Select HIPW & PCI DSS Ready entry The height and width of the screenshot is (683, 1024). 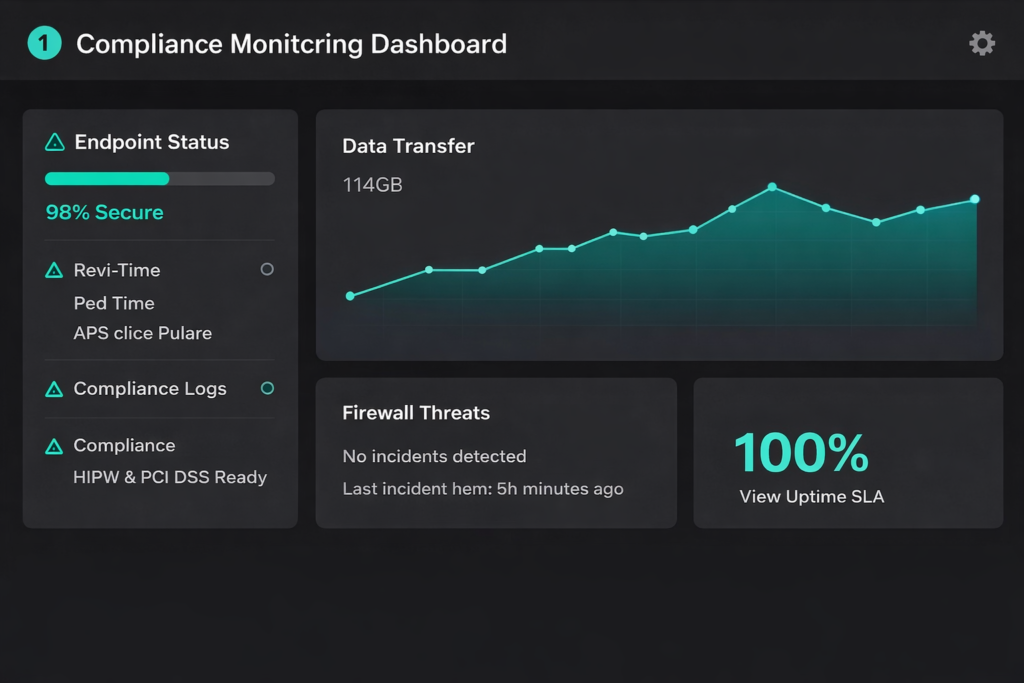click(x=170, y=477)
